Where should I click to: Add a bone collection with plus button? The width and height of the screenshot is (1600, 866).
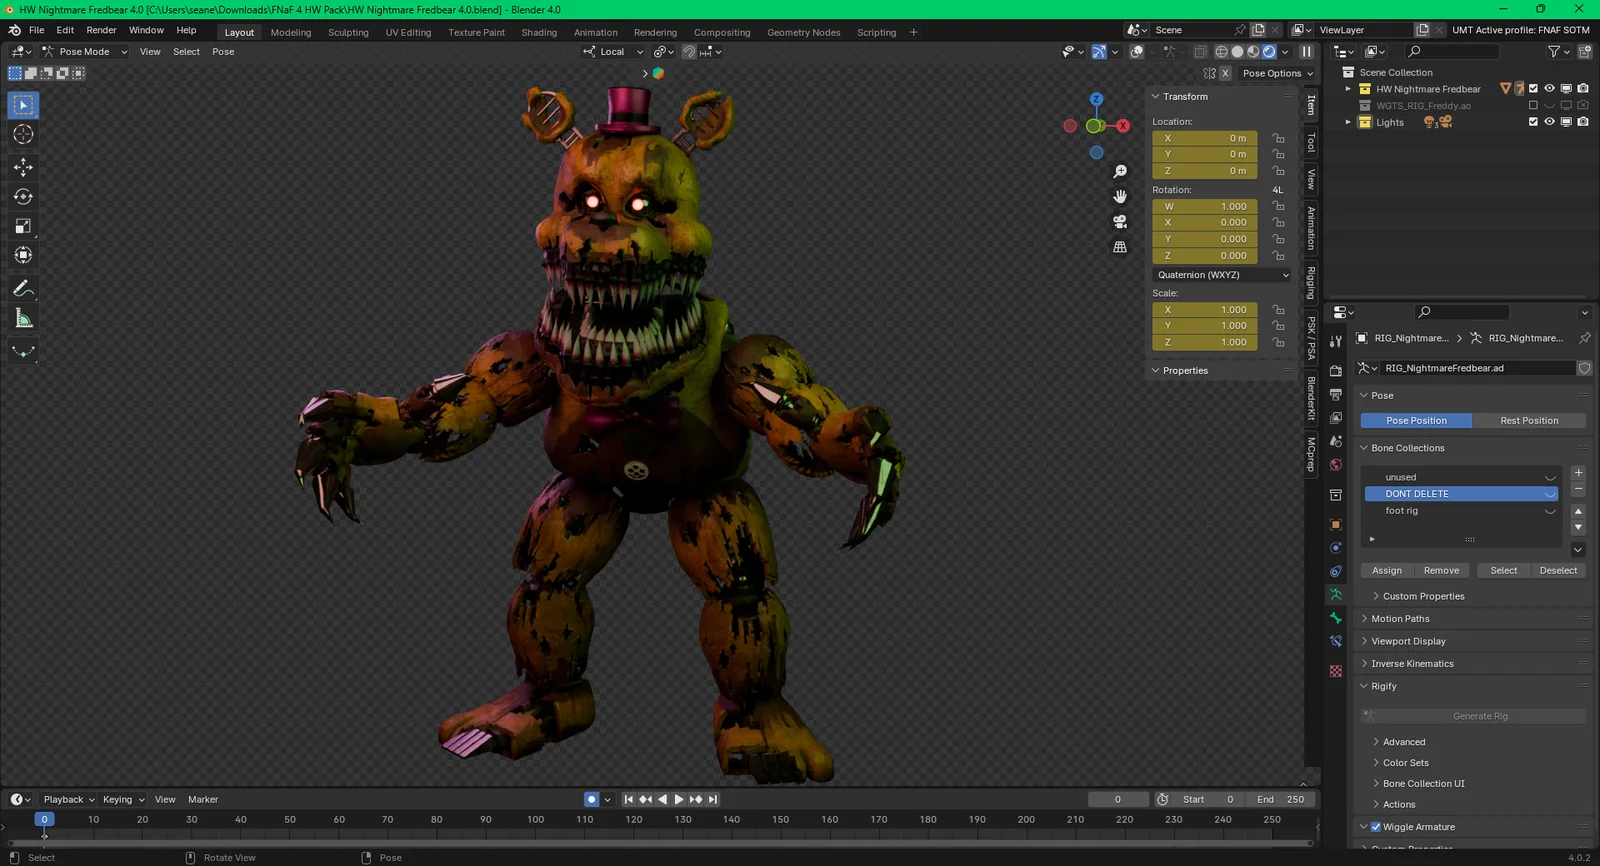point(1578,473)
